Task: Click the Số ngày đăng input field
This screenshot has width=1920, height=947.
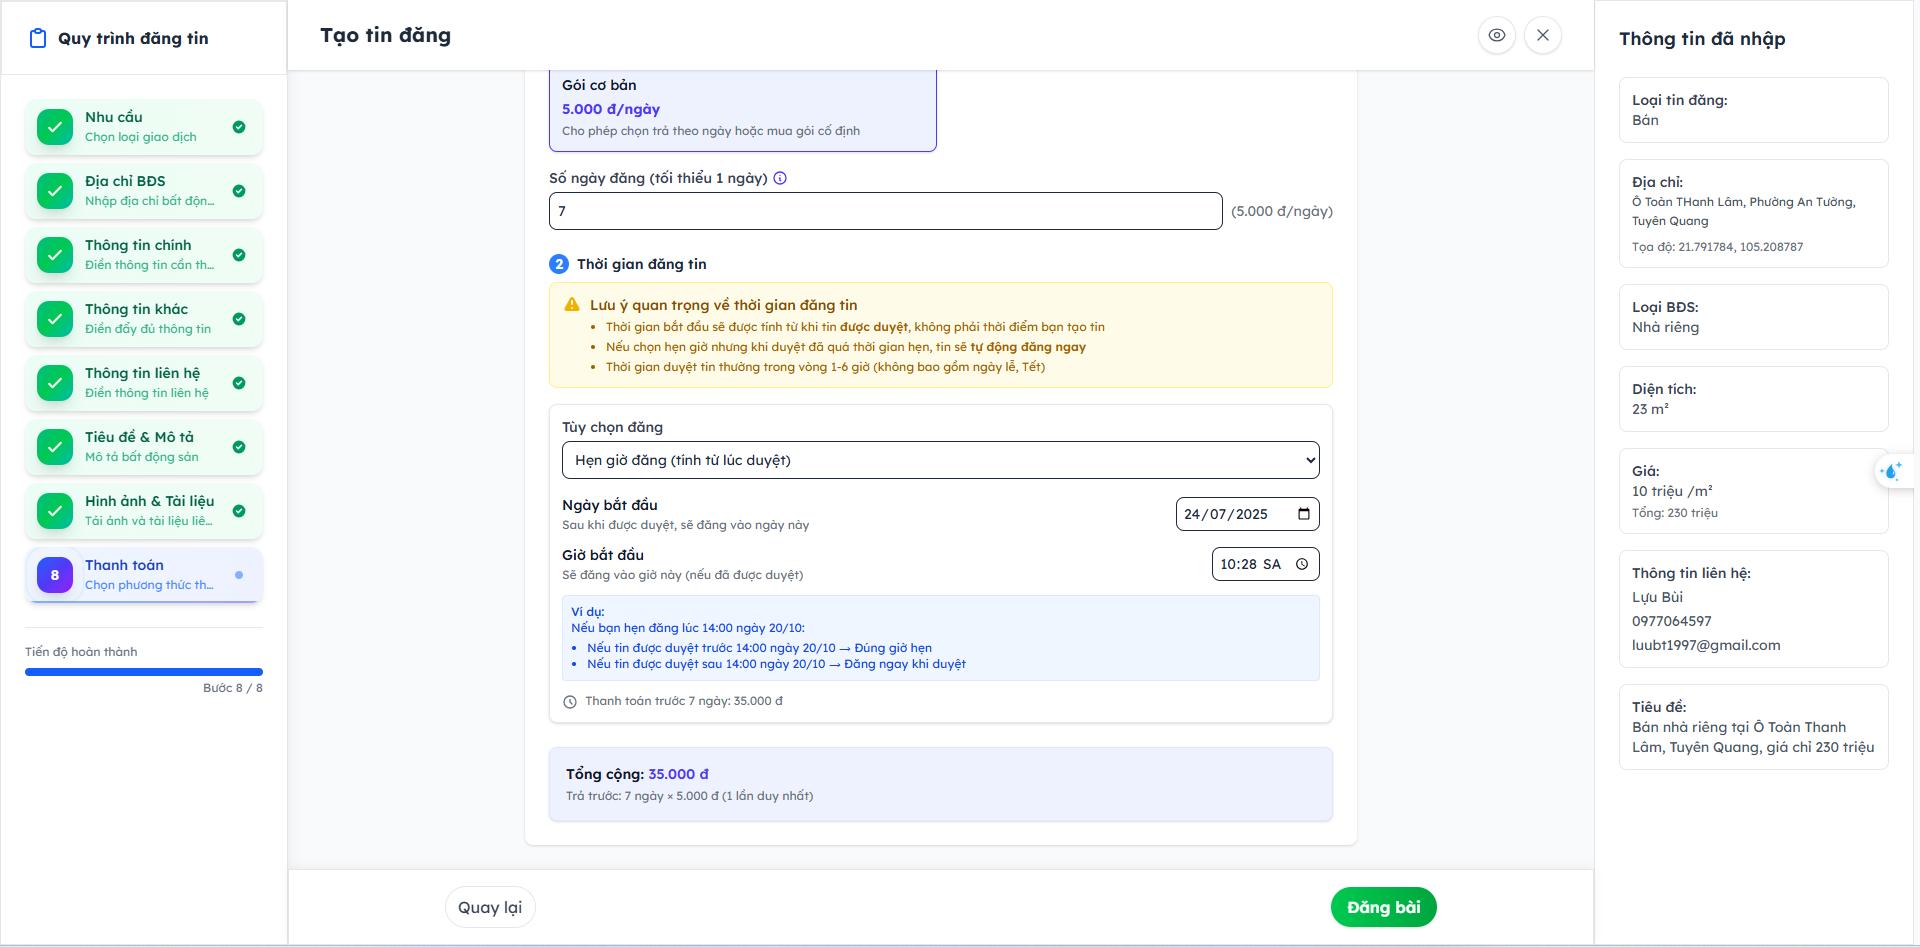Action: click(885, 211)
